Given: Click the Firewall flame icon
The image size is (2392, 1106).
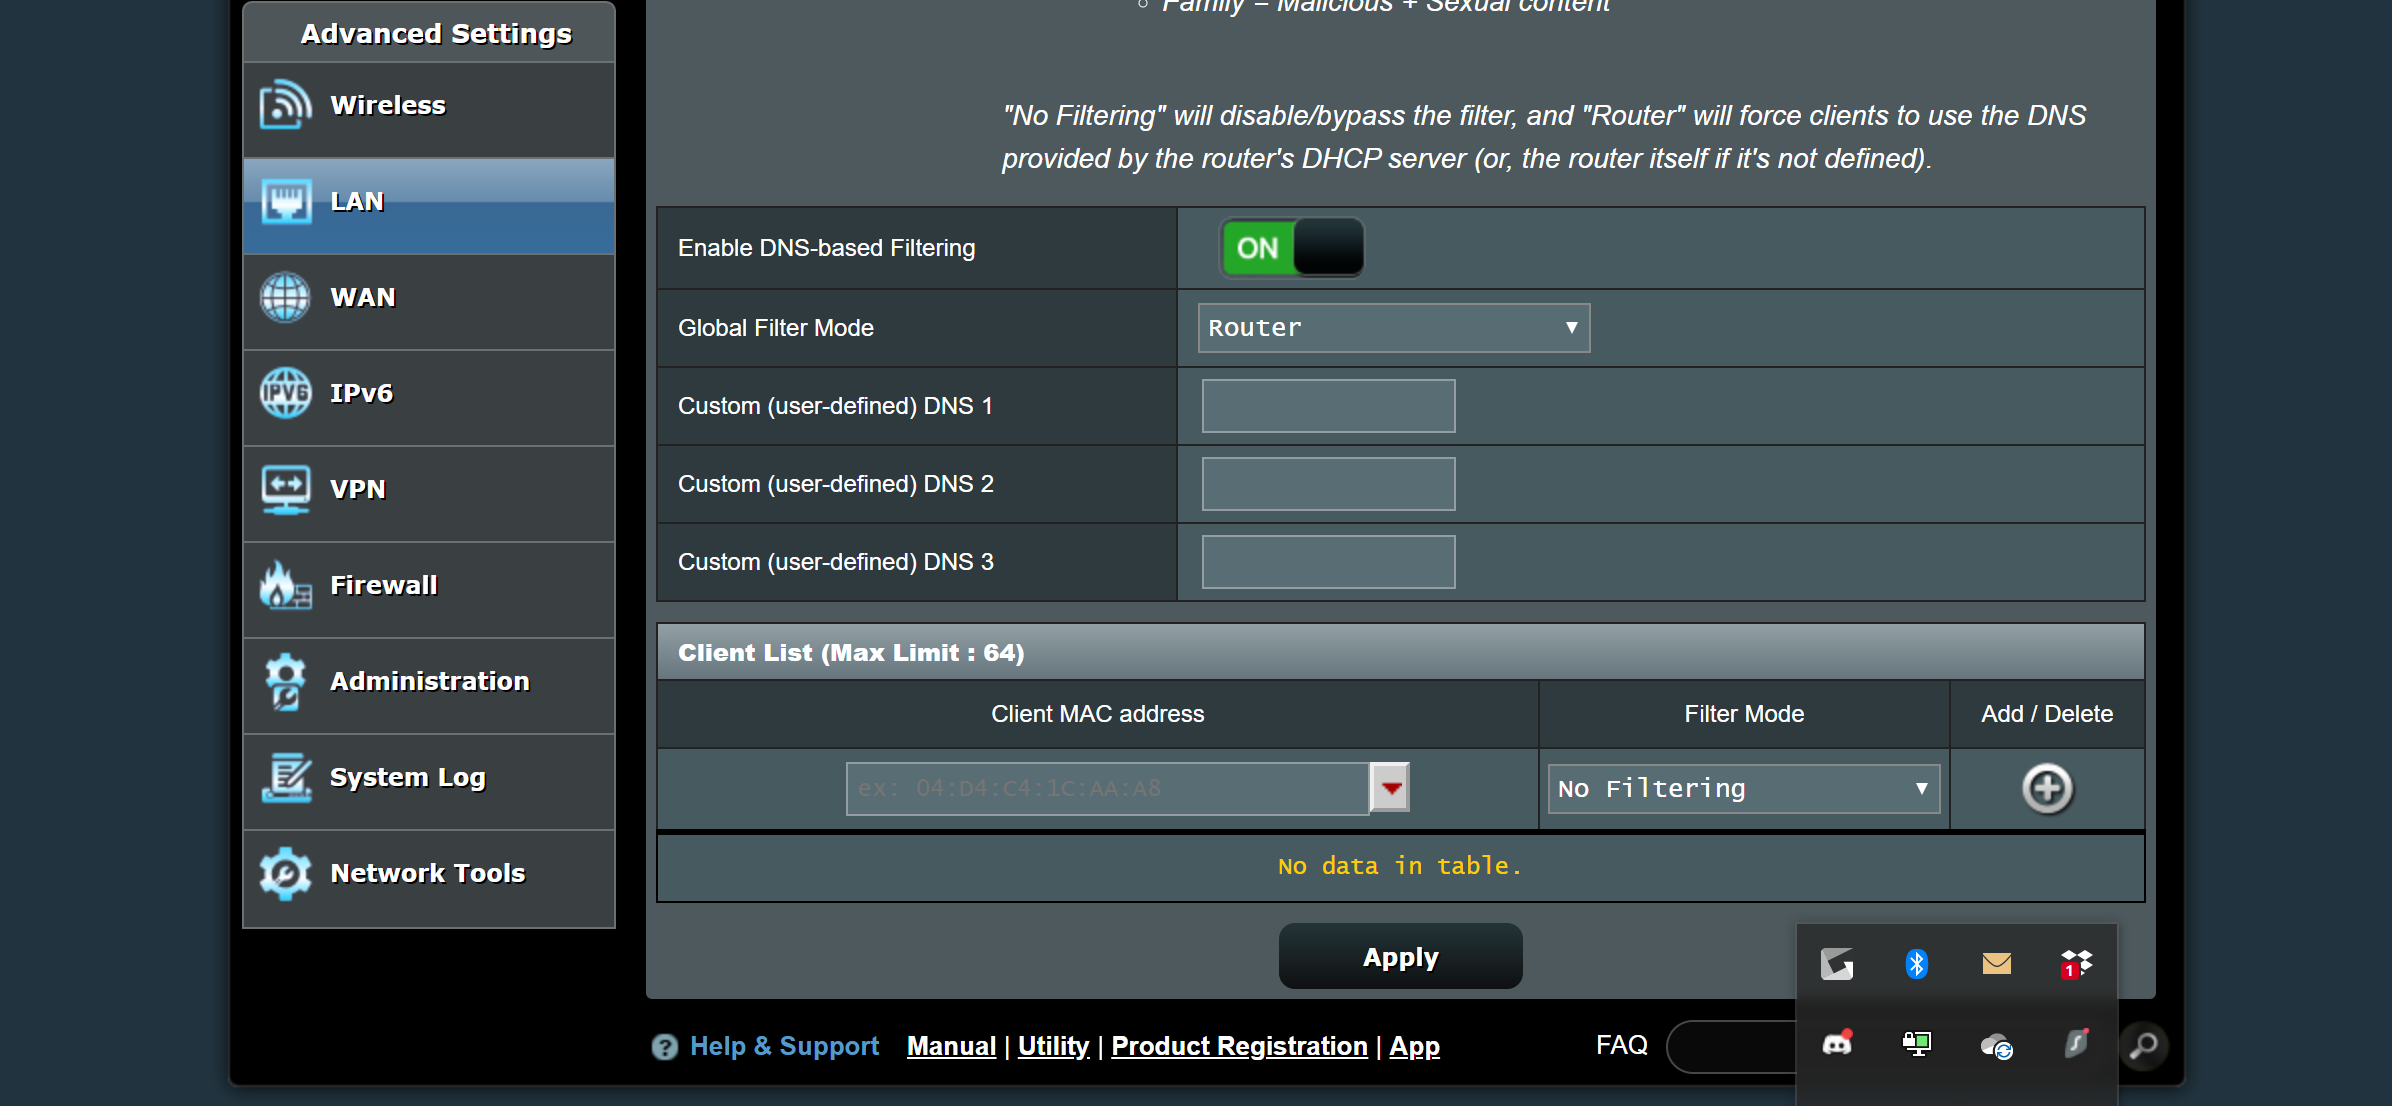Looking at the screenshot, I should [285, 585].
